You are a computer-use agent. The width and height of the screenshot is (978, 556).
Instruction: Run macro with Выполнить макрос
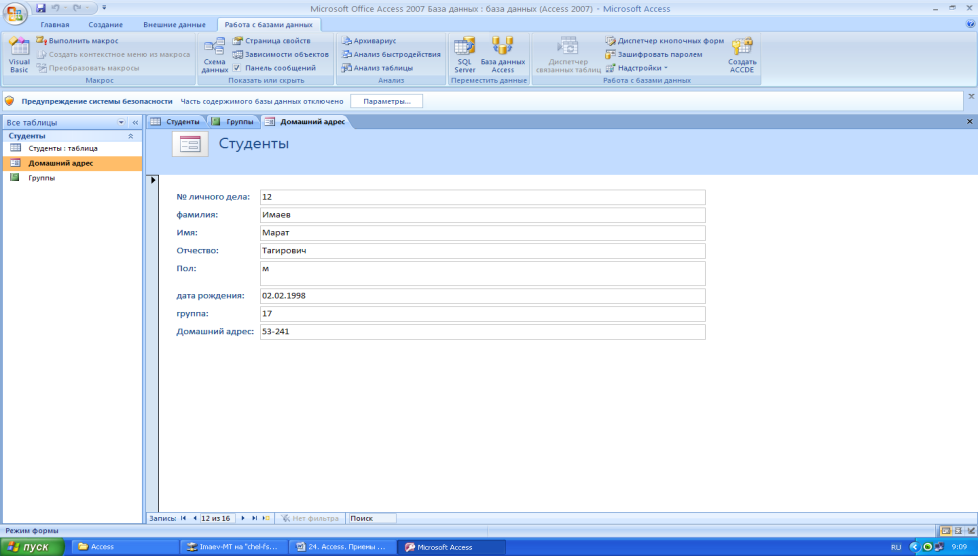pyautogui.click(x=77, y=41)
